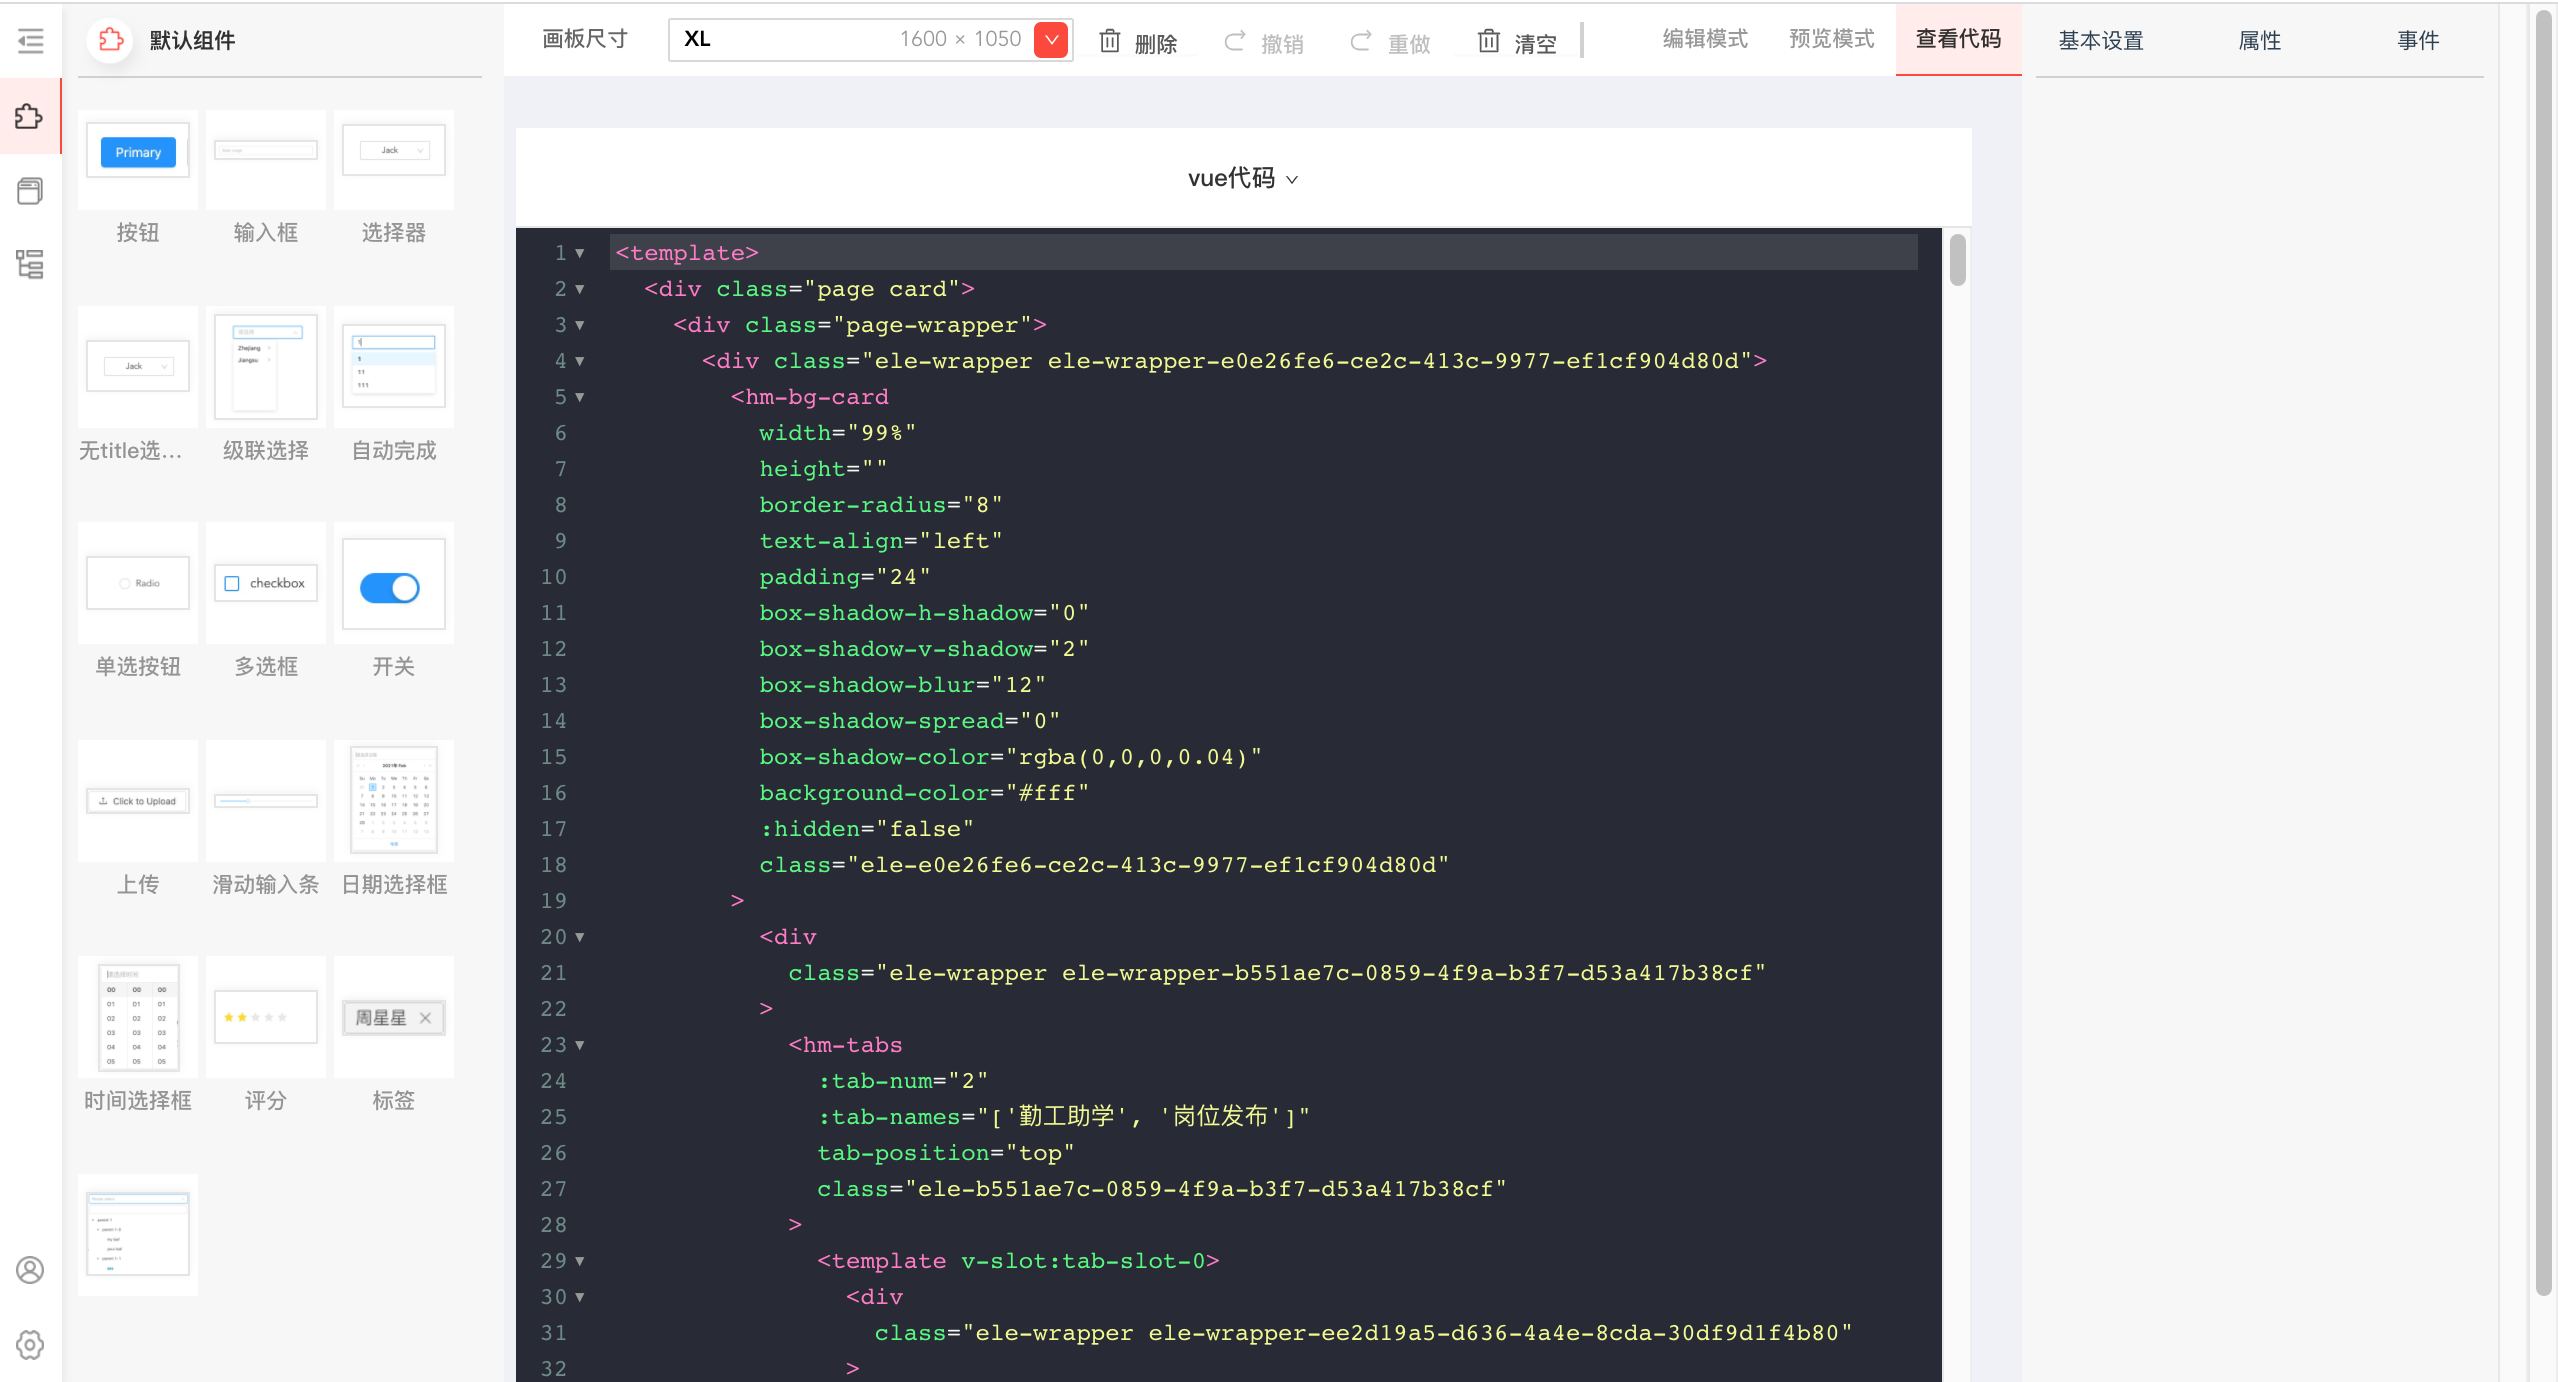Select the 滑动输入条 slider component
Image resolution: width=2558 pixels, height=1382 pixels.
tap(266, 802)
